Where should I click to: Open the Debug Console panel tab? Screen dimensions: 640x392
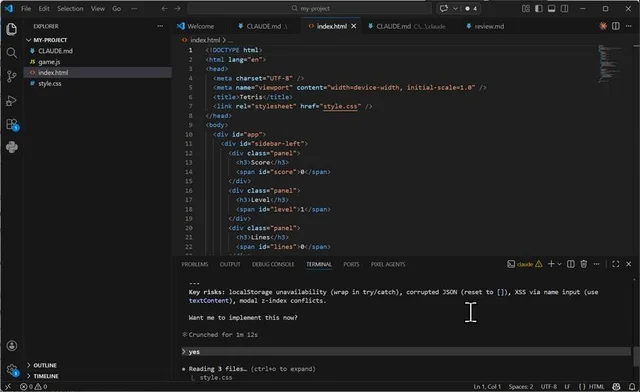click(273, 264)
